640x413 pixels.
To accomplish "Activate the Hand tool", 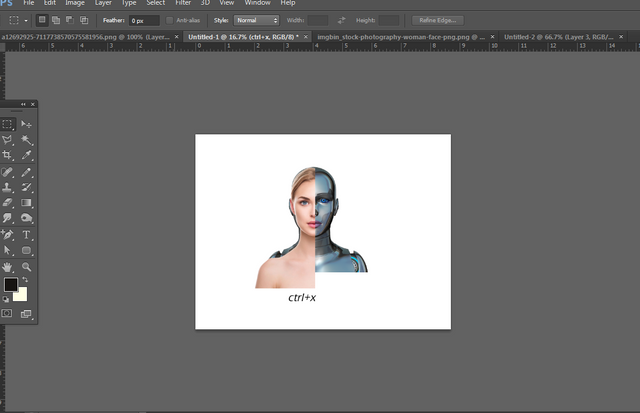I will (x=8, y=267).
